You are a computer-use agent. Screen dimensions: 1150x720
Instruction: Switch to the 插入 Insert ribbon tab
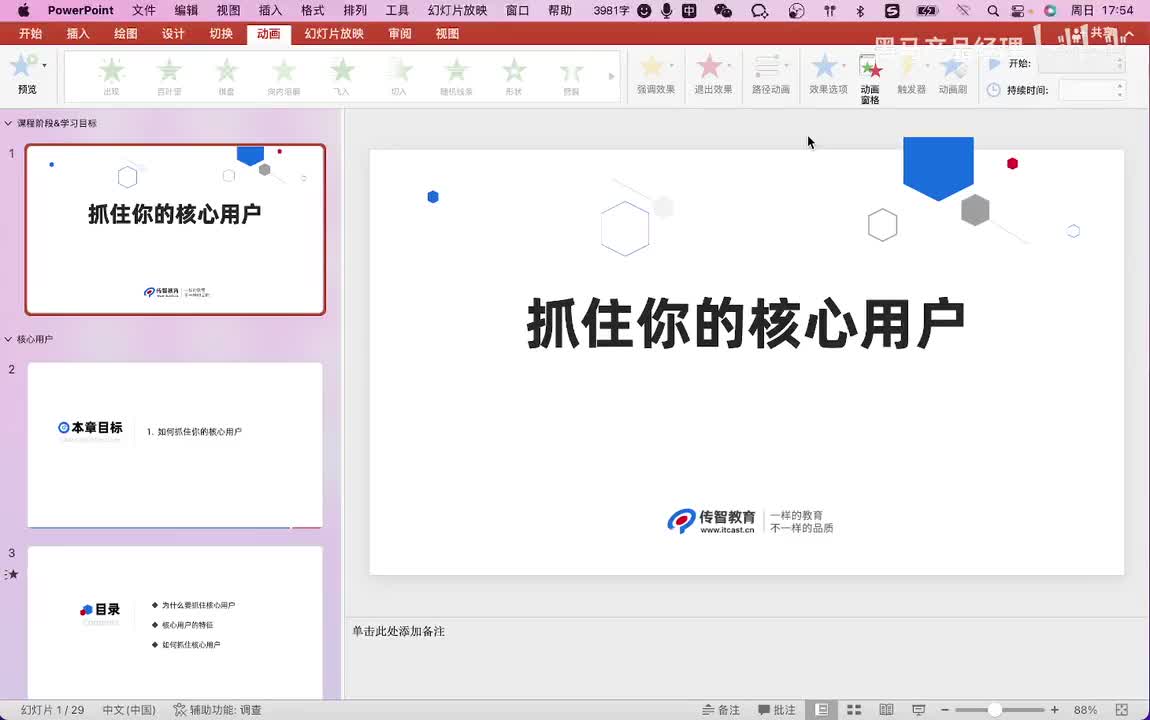[78, 34]
